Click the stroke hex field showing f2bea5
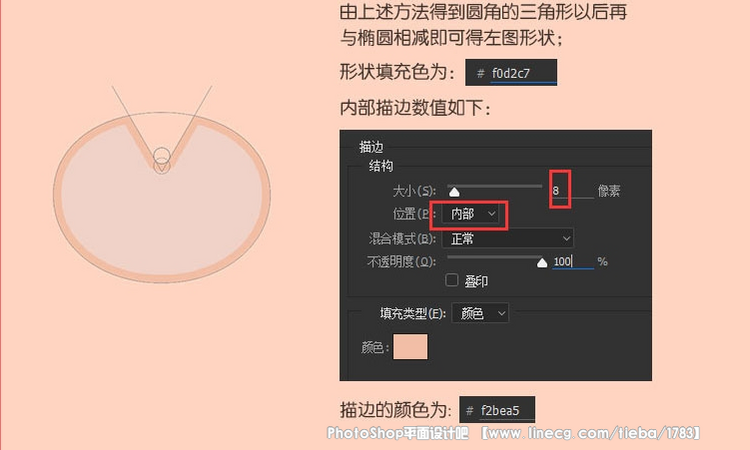Viewport: 750px width, 450px height. (x=497, y=410)
